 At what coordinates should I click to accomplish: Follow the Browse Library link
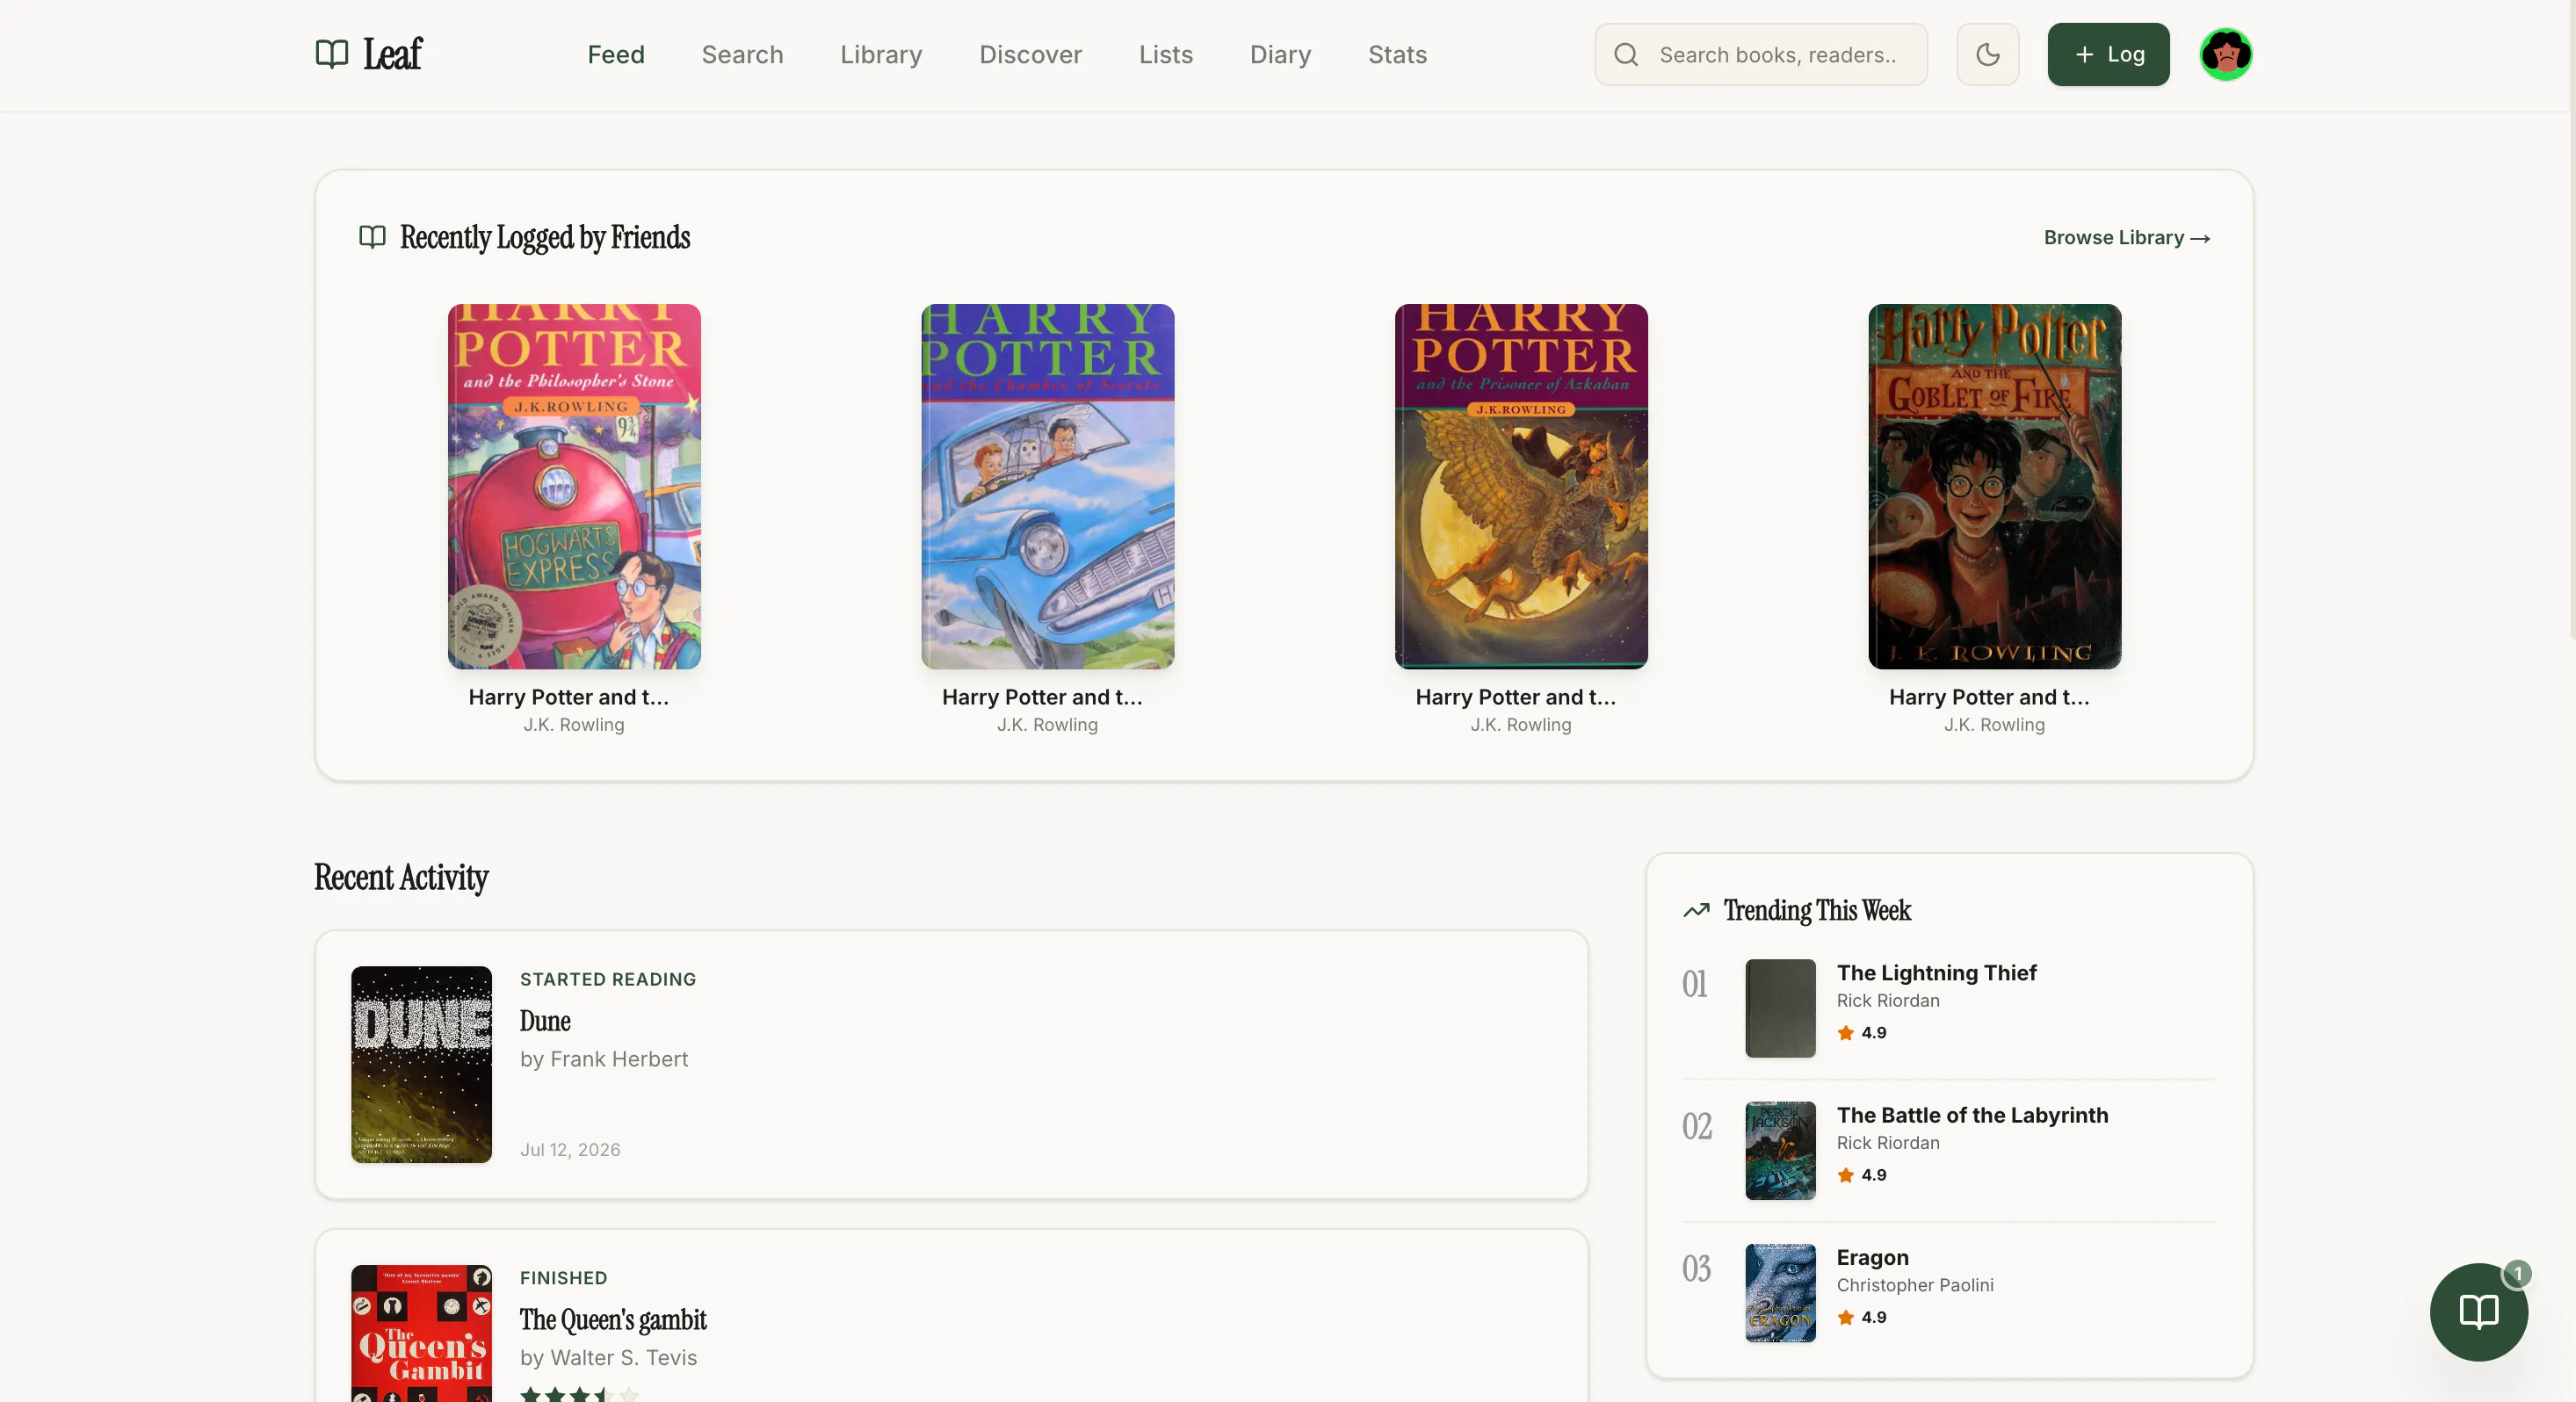click(2126, 237)
